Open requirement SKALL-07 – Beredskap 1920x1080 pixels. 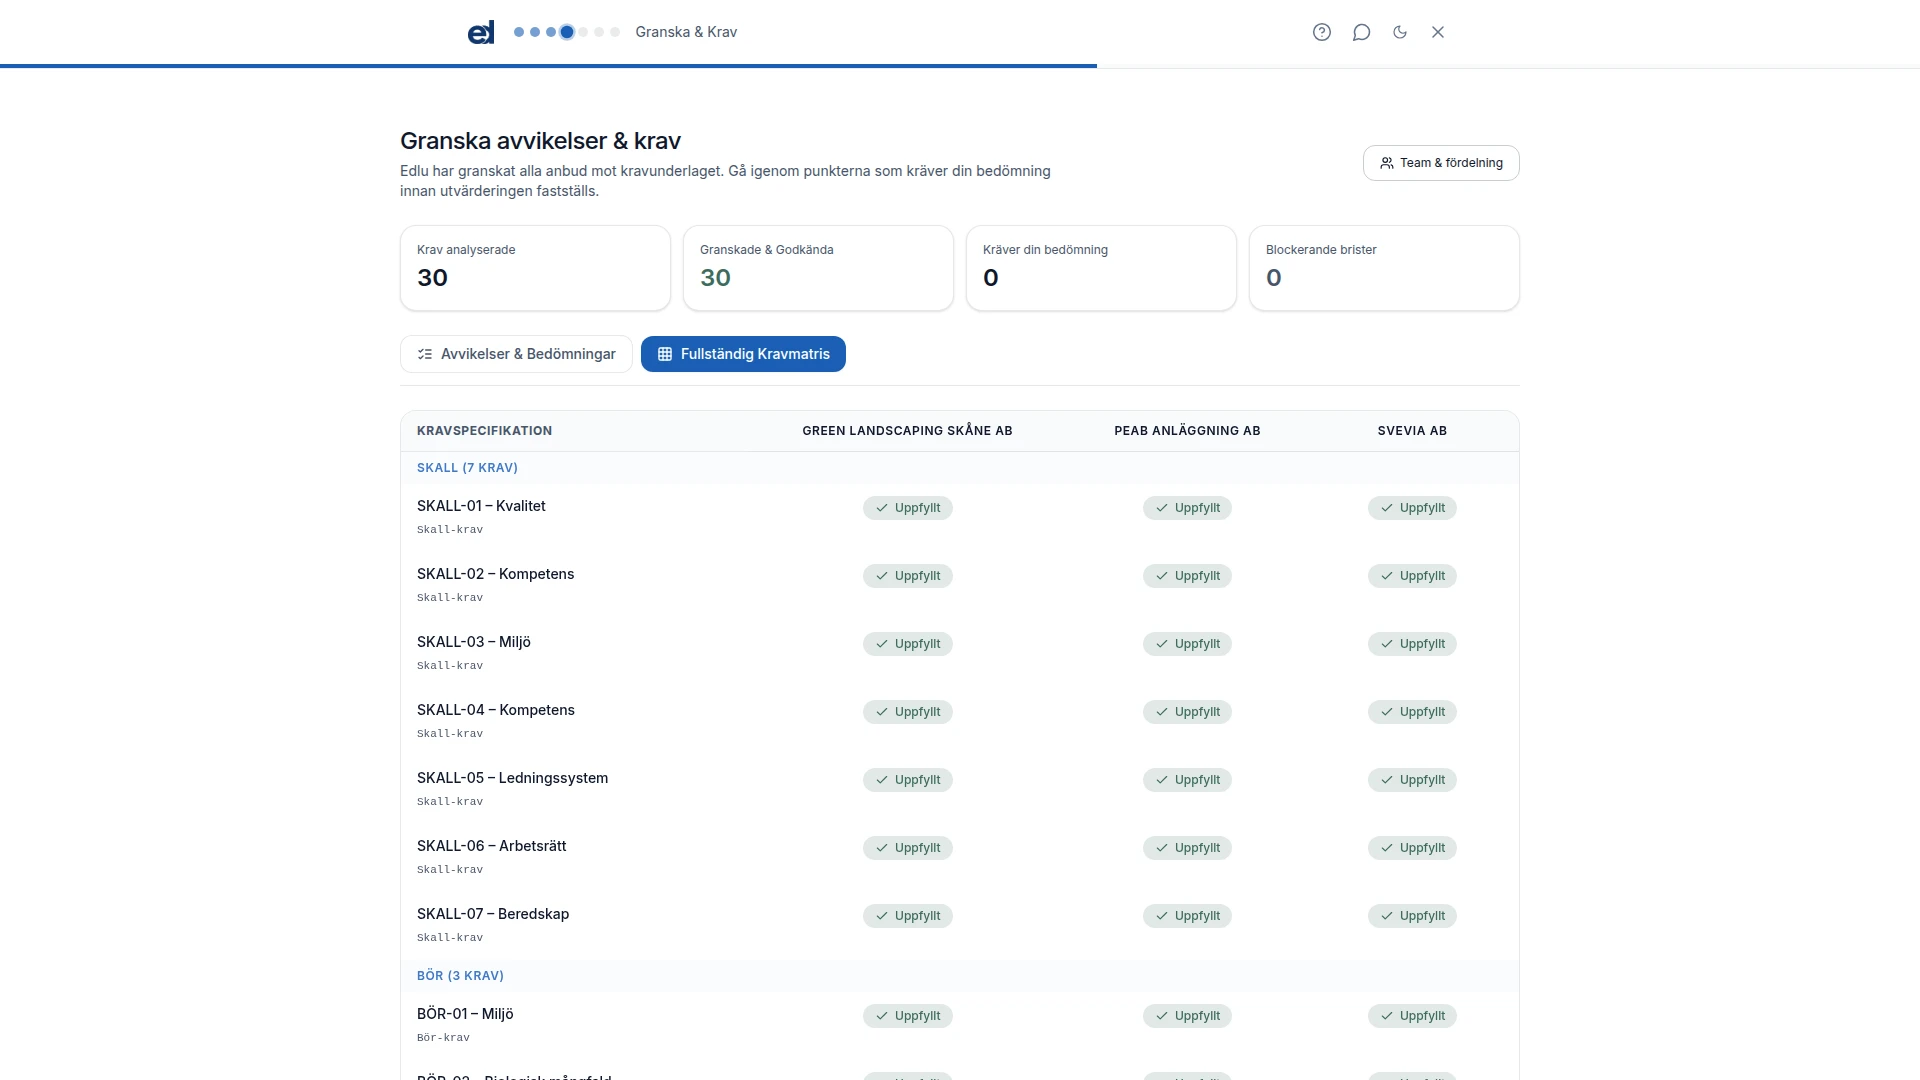pyautogui.click(x=493, y=914)
